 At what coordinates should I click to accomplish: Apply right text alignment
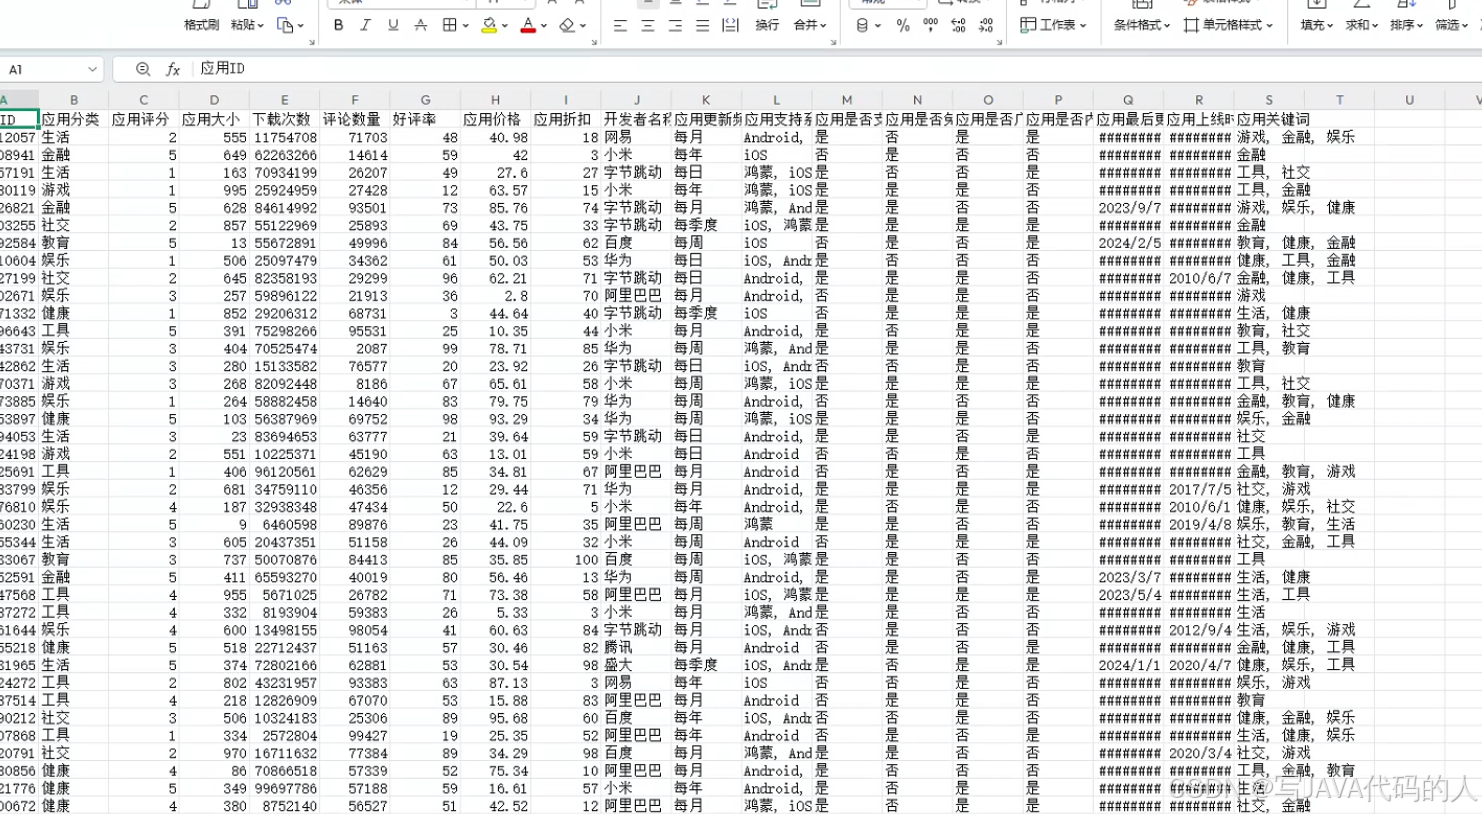(675, 25)
